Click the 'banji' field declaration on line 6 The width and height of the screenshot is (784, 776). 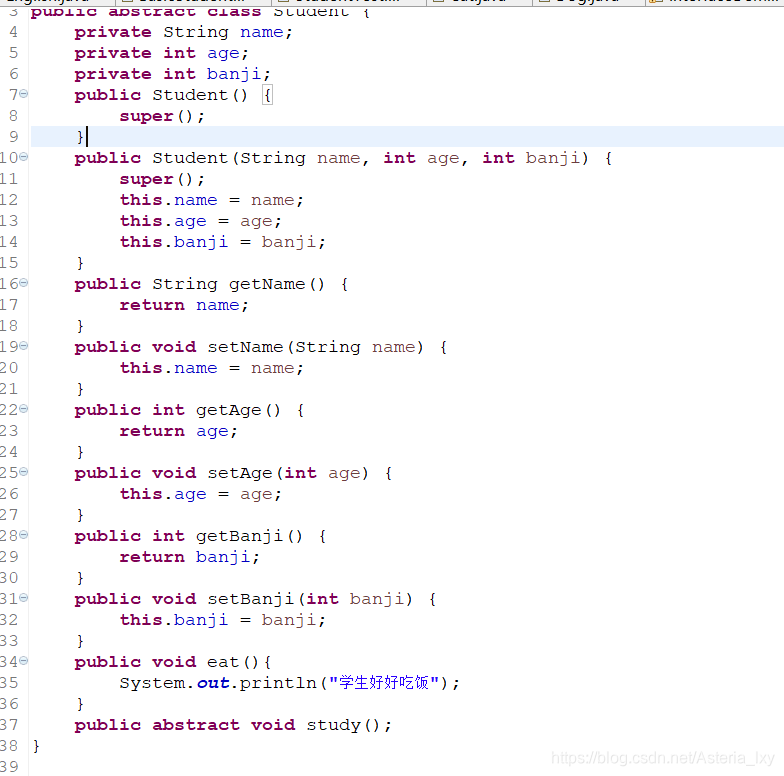[x=234, y=74]
